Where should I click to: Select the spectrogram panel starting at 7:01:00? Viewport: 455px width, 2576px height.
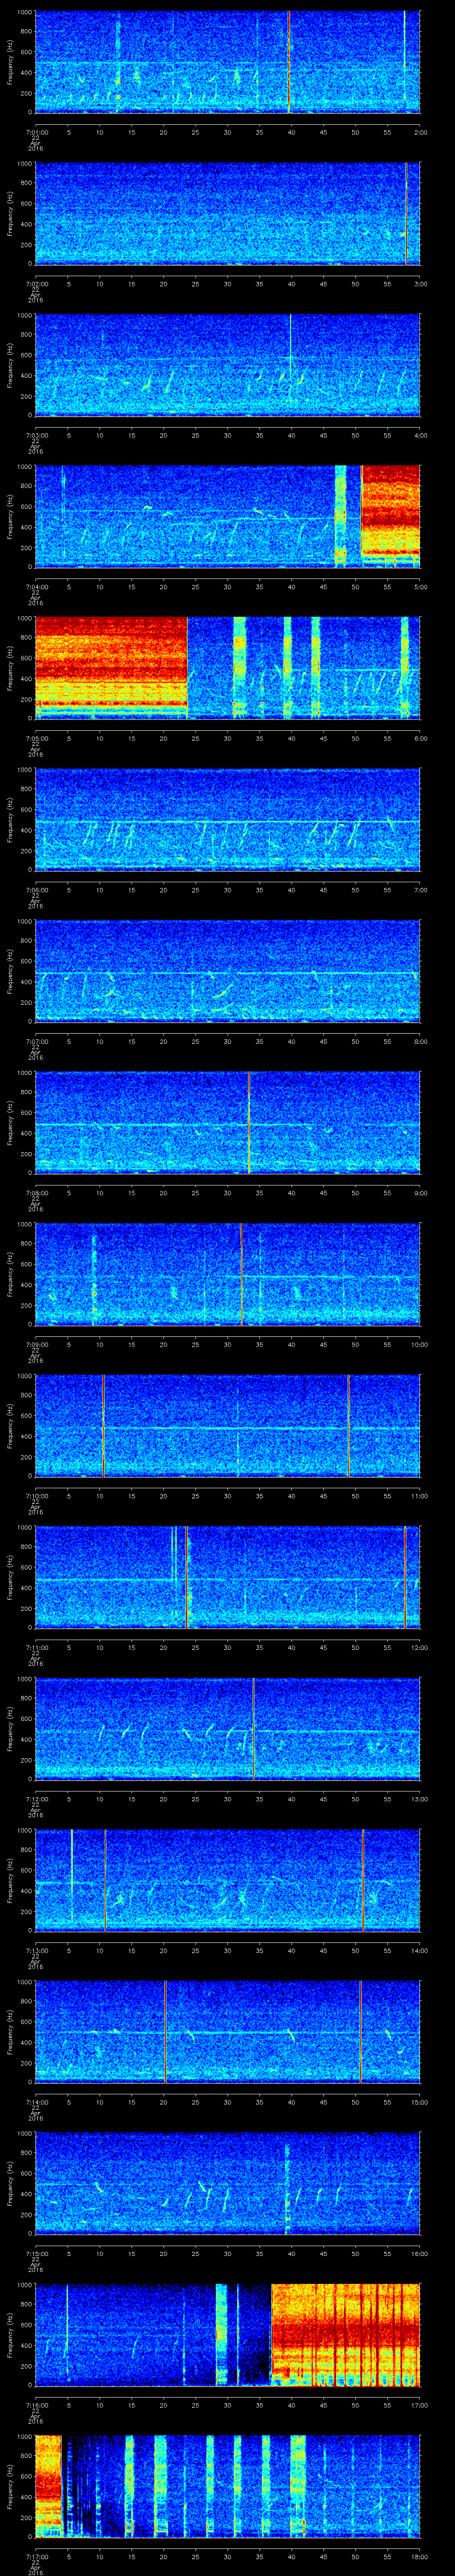point(228,62)
